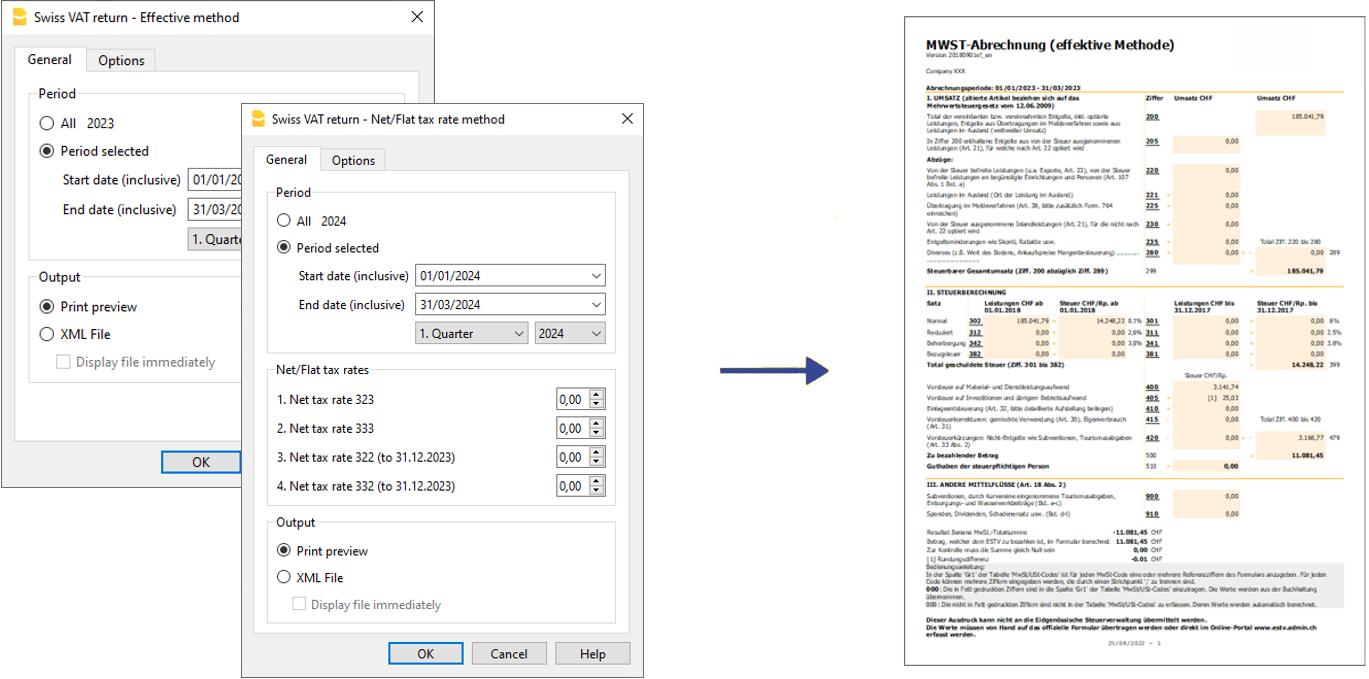Image resolution: width=1369 pixels, height=679 pixels.
Task: Select the All 2024 period radio button
Action: tap(284, 221)
